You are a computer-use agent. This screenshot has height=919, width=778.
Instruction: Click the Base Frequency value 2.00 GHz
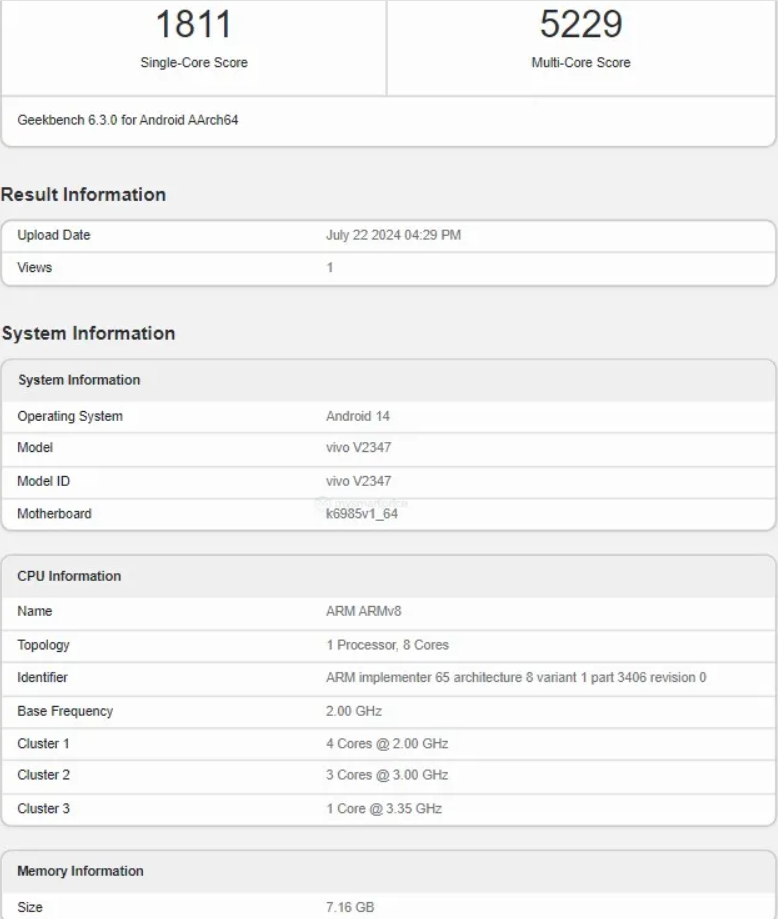tap(354, 711)
